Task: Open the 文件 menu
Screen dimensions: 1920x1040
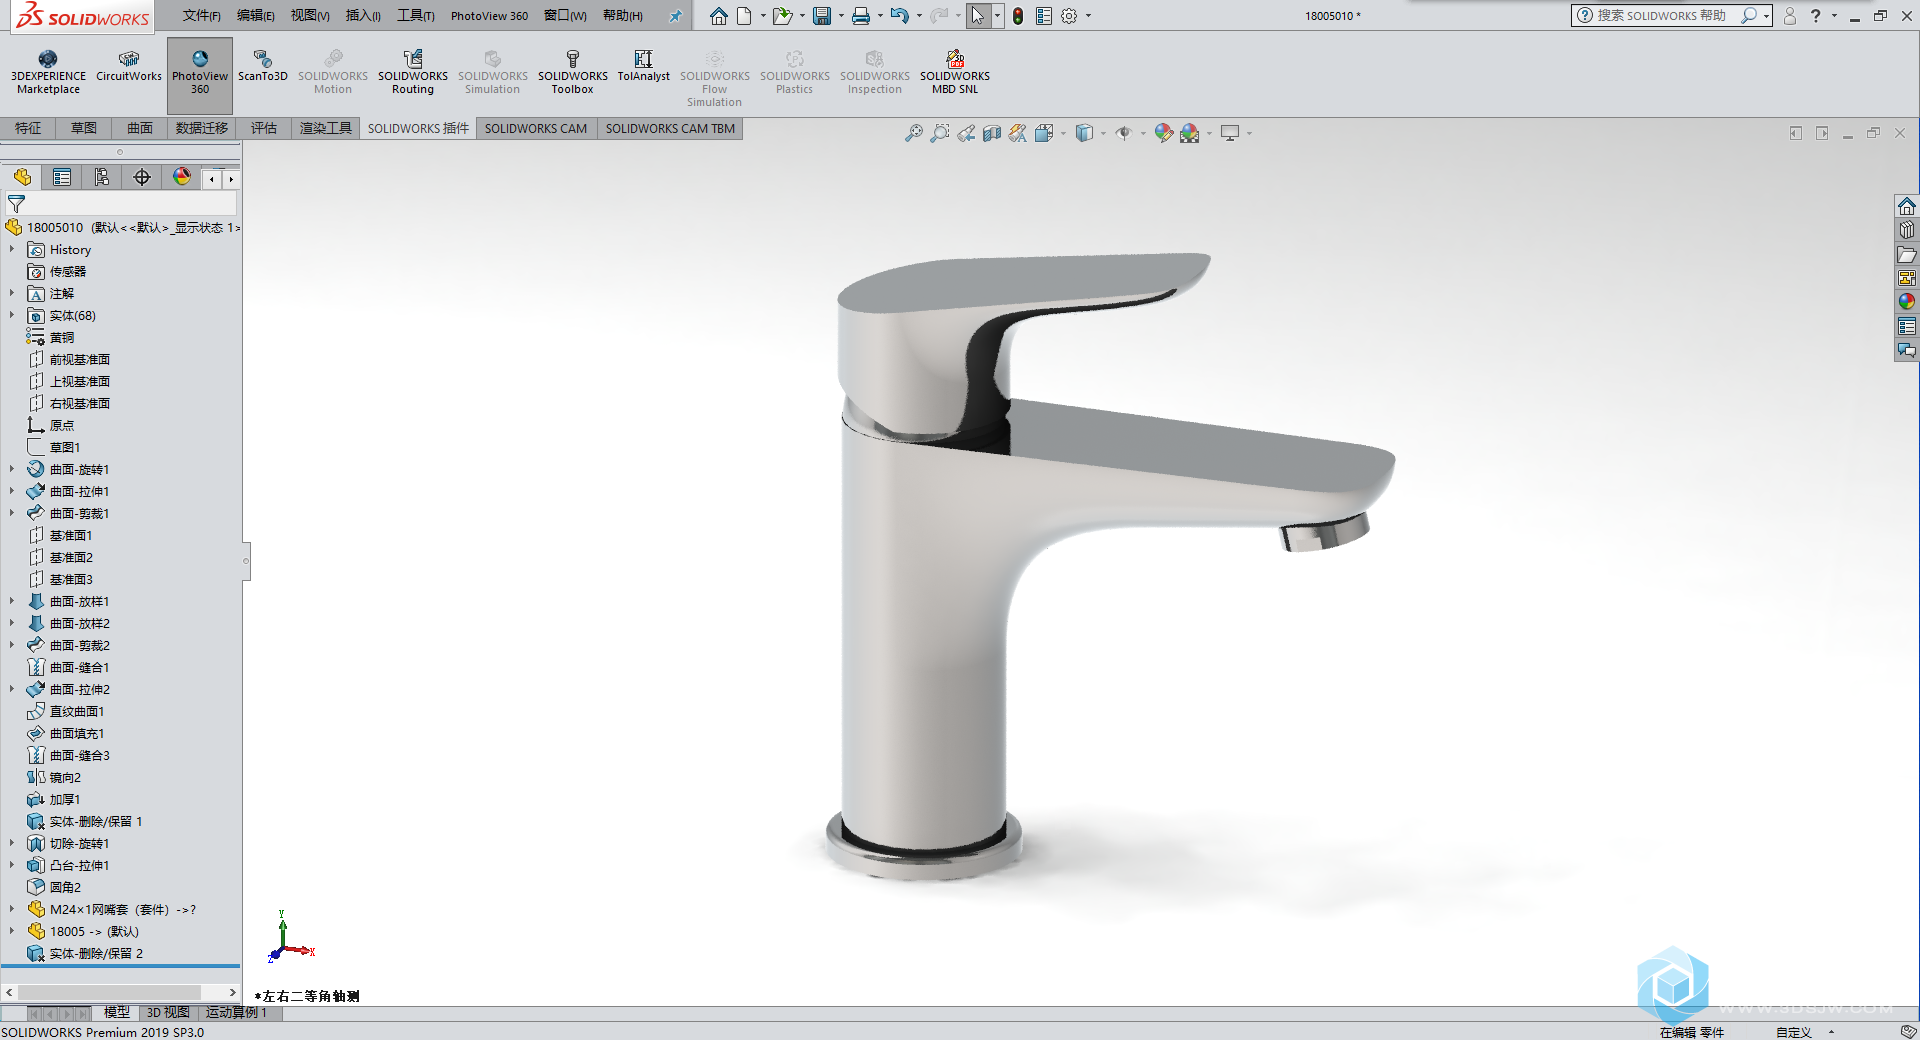Action: 201,16
